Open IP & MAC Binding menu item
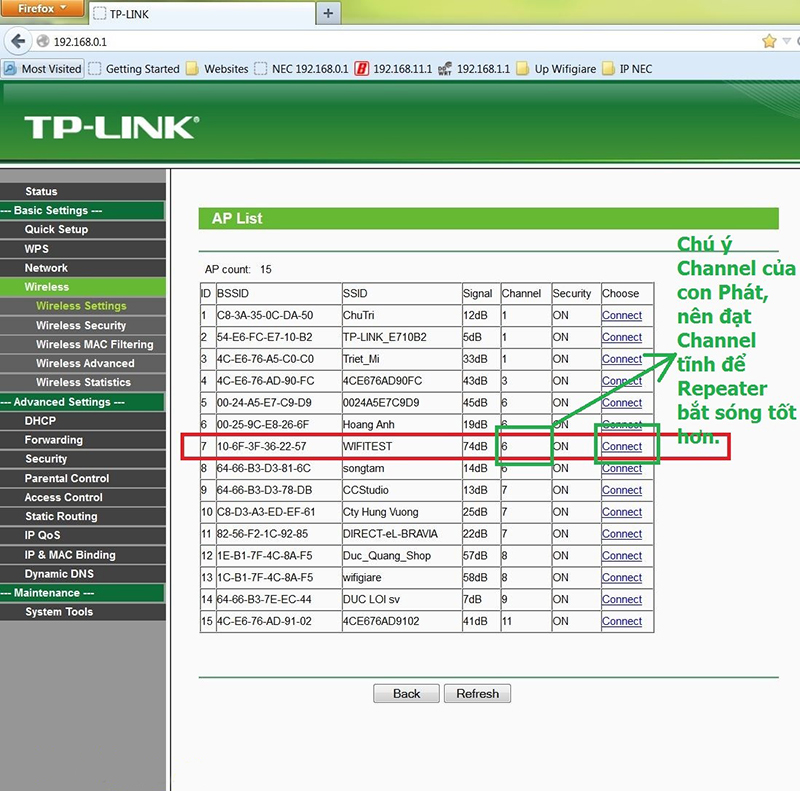 83,555
